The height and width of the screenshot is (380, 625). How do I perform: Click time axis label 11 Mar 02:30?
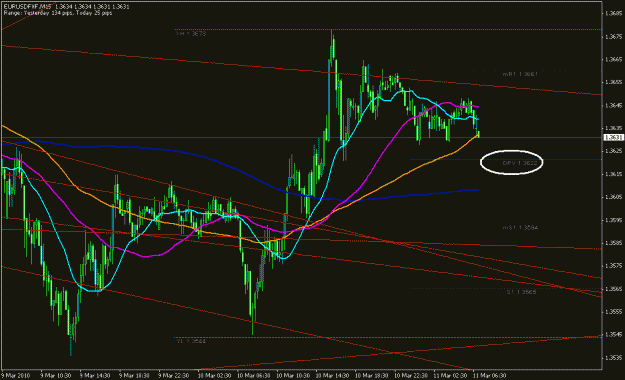(x=450, y=376)
